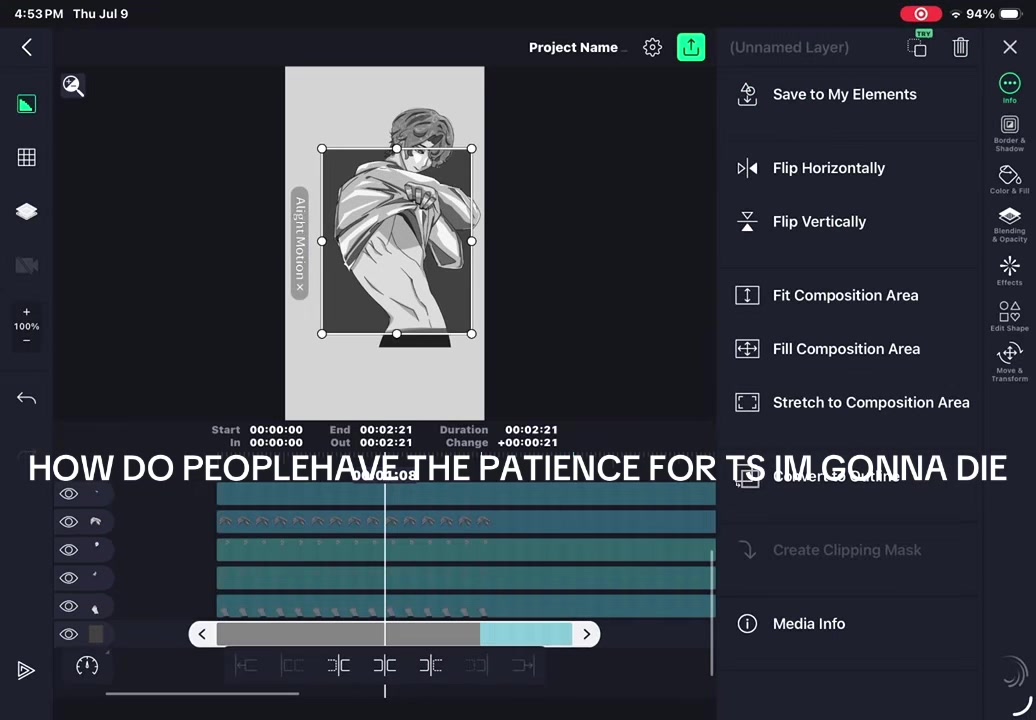Viewport: 1036px width, 720px height.
Task: Tap the green export share icon
Action: [x=690, y=47]
